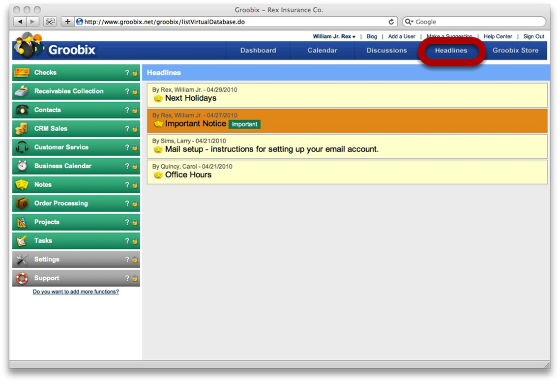Open the Order Processing menu item
This screenshot has height=383, width=560.
pos(76,203)
